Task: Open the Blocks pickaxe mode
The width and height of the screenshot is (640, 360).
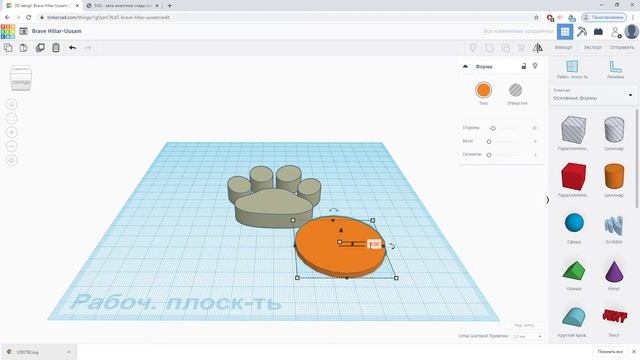Action: 582,31
